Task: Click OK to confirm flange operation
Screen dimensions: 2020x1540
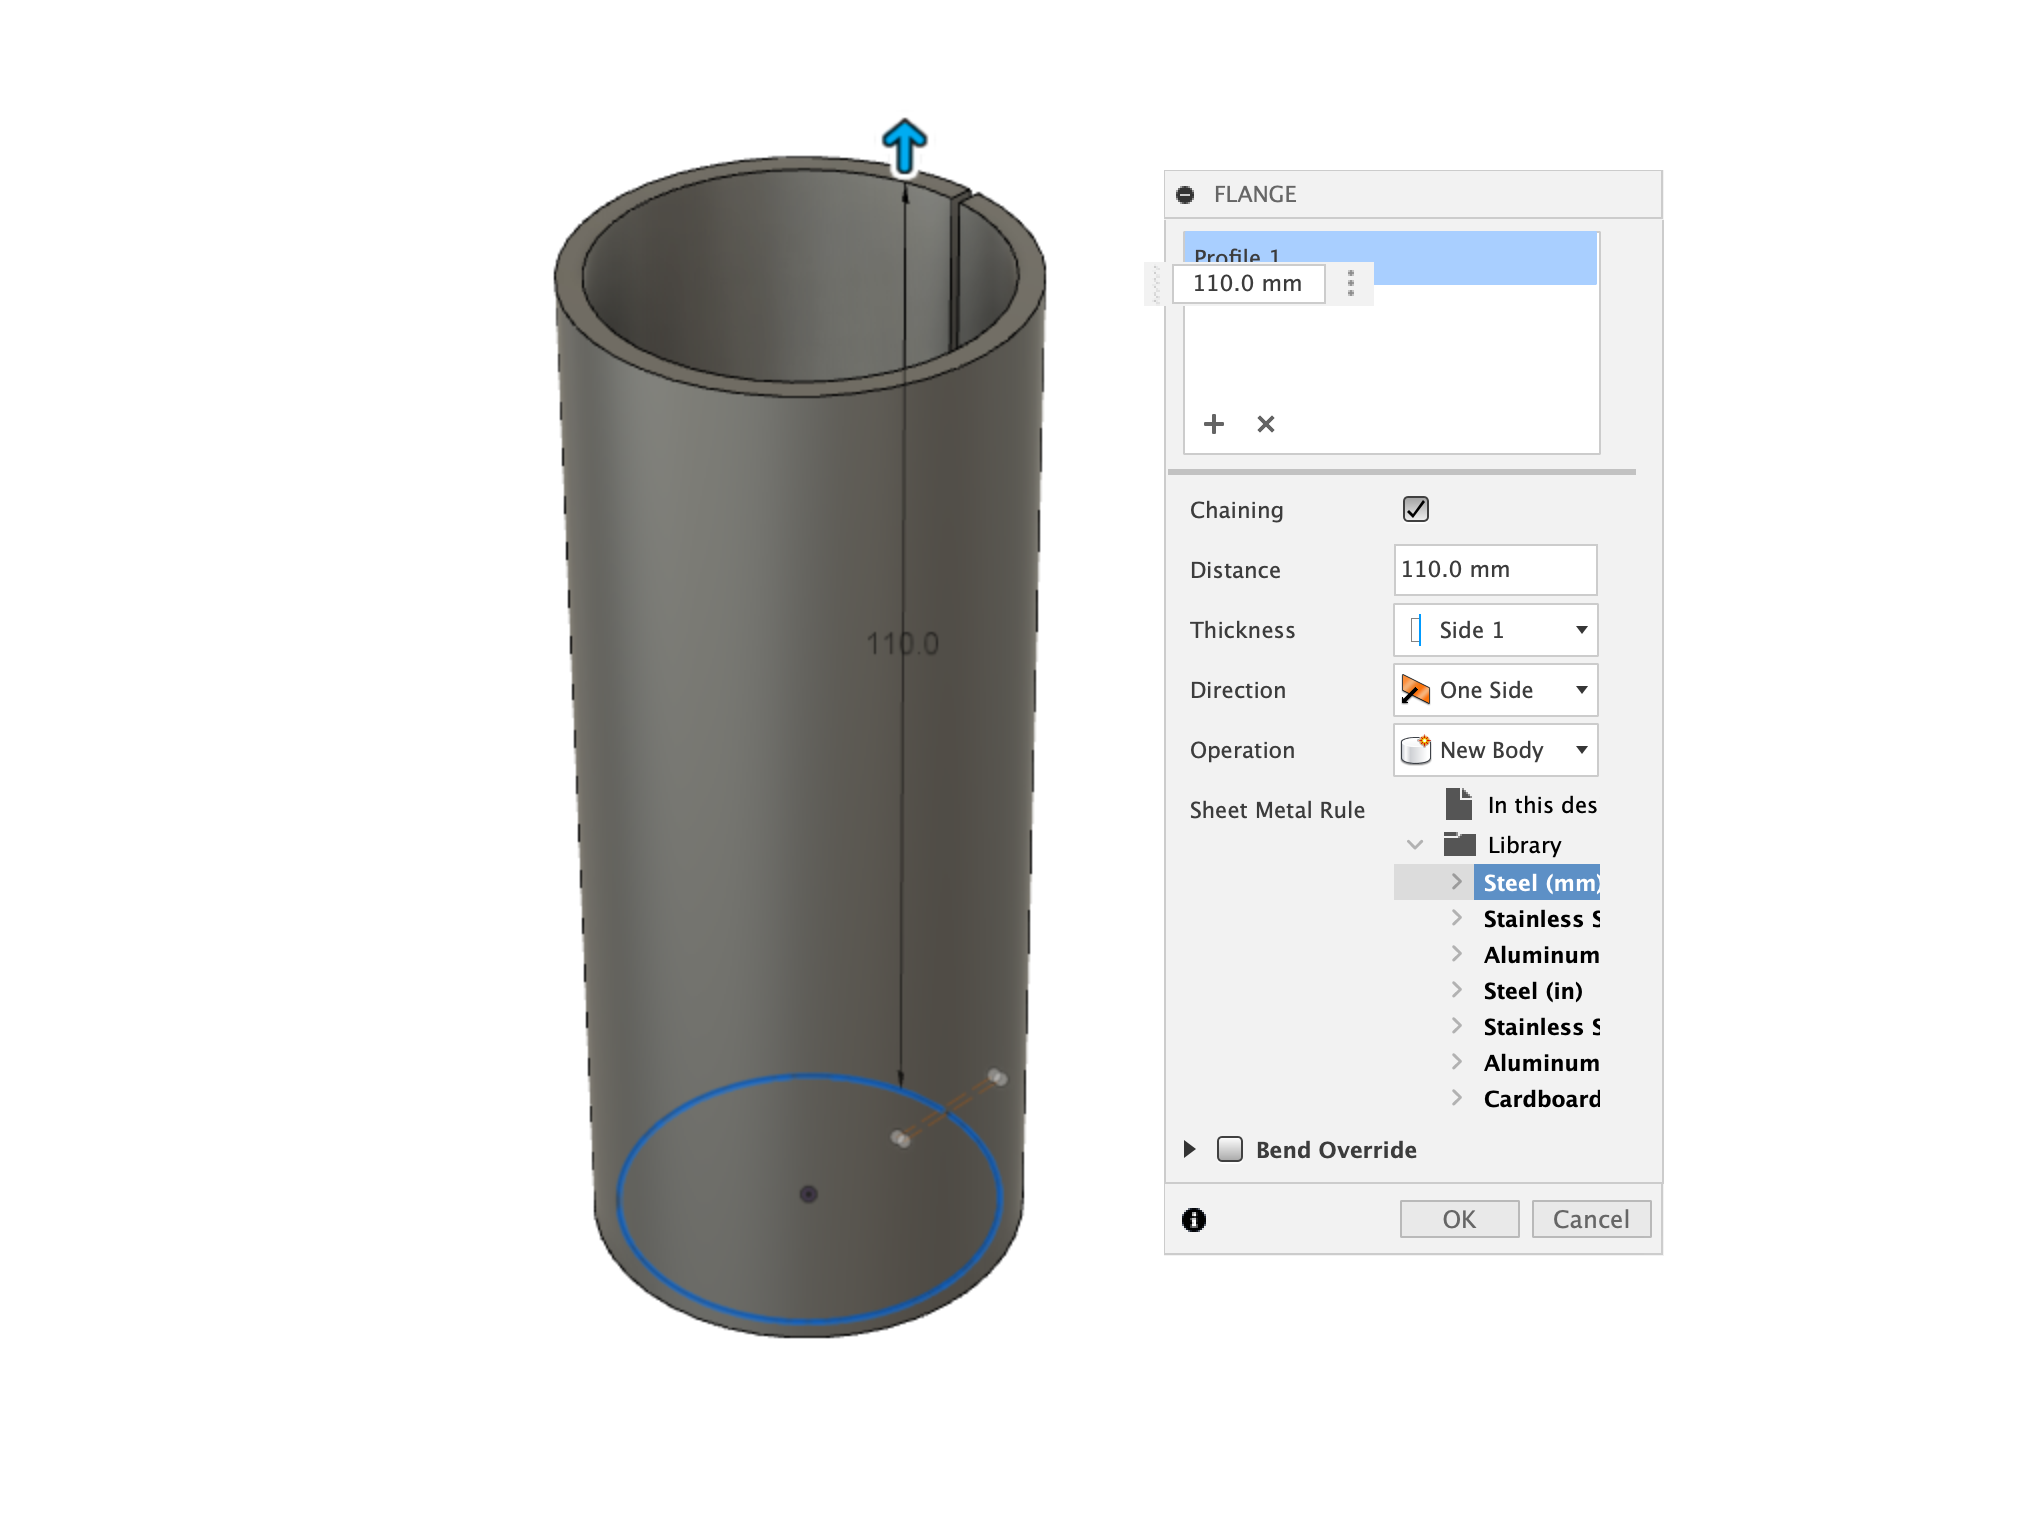Action: [1457, 1218]
